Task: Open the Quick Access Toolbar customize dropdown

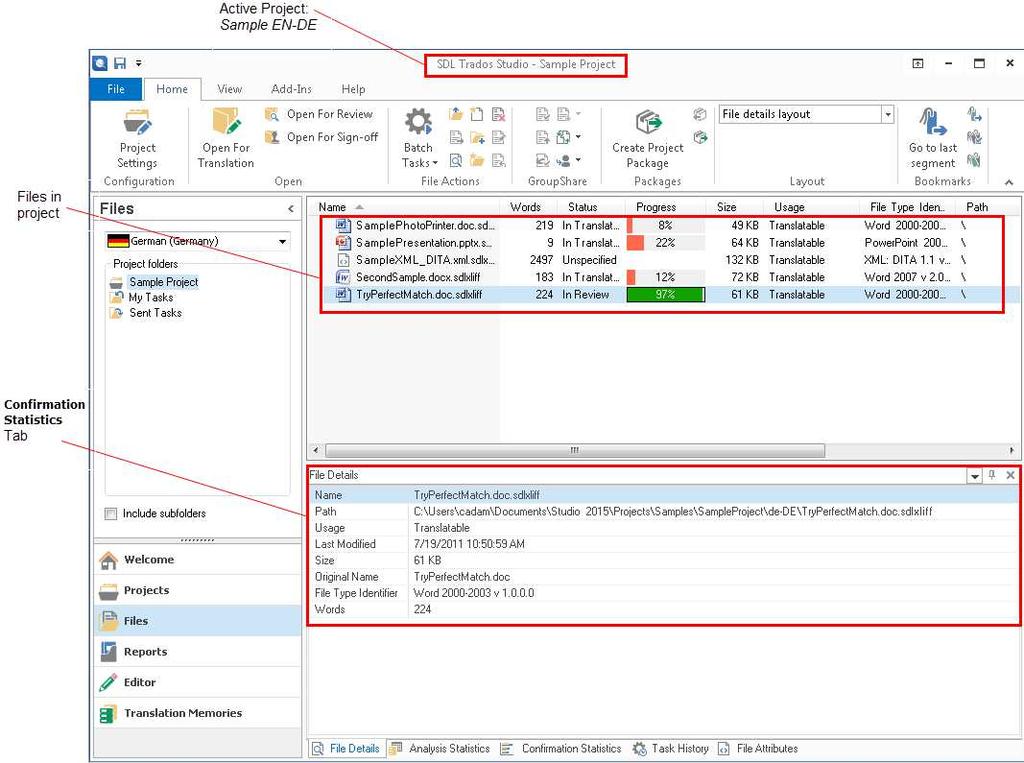Action: (x=138, y=63)
